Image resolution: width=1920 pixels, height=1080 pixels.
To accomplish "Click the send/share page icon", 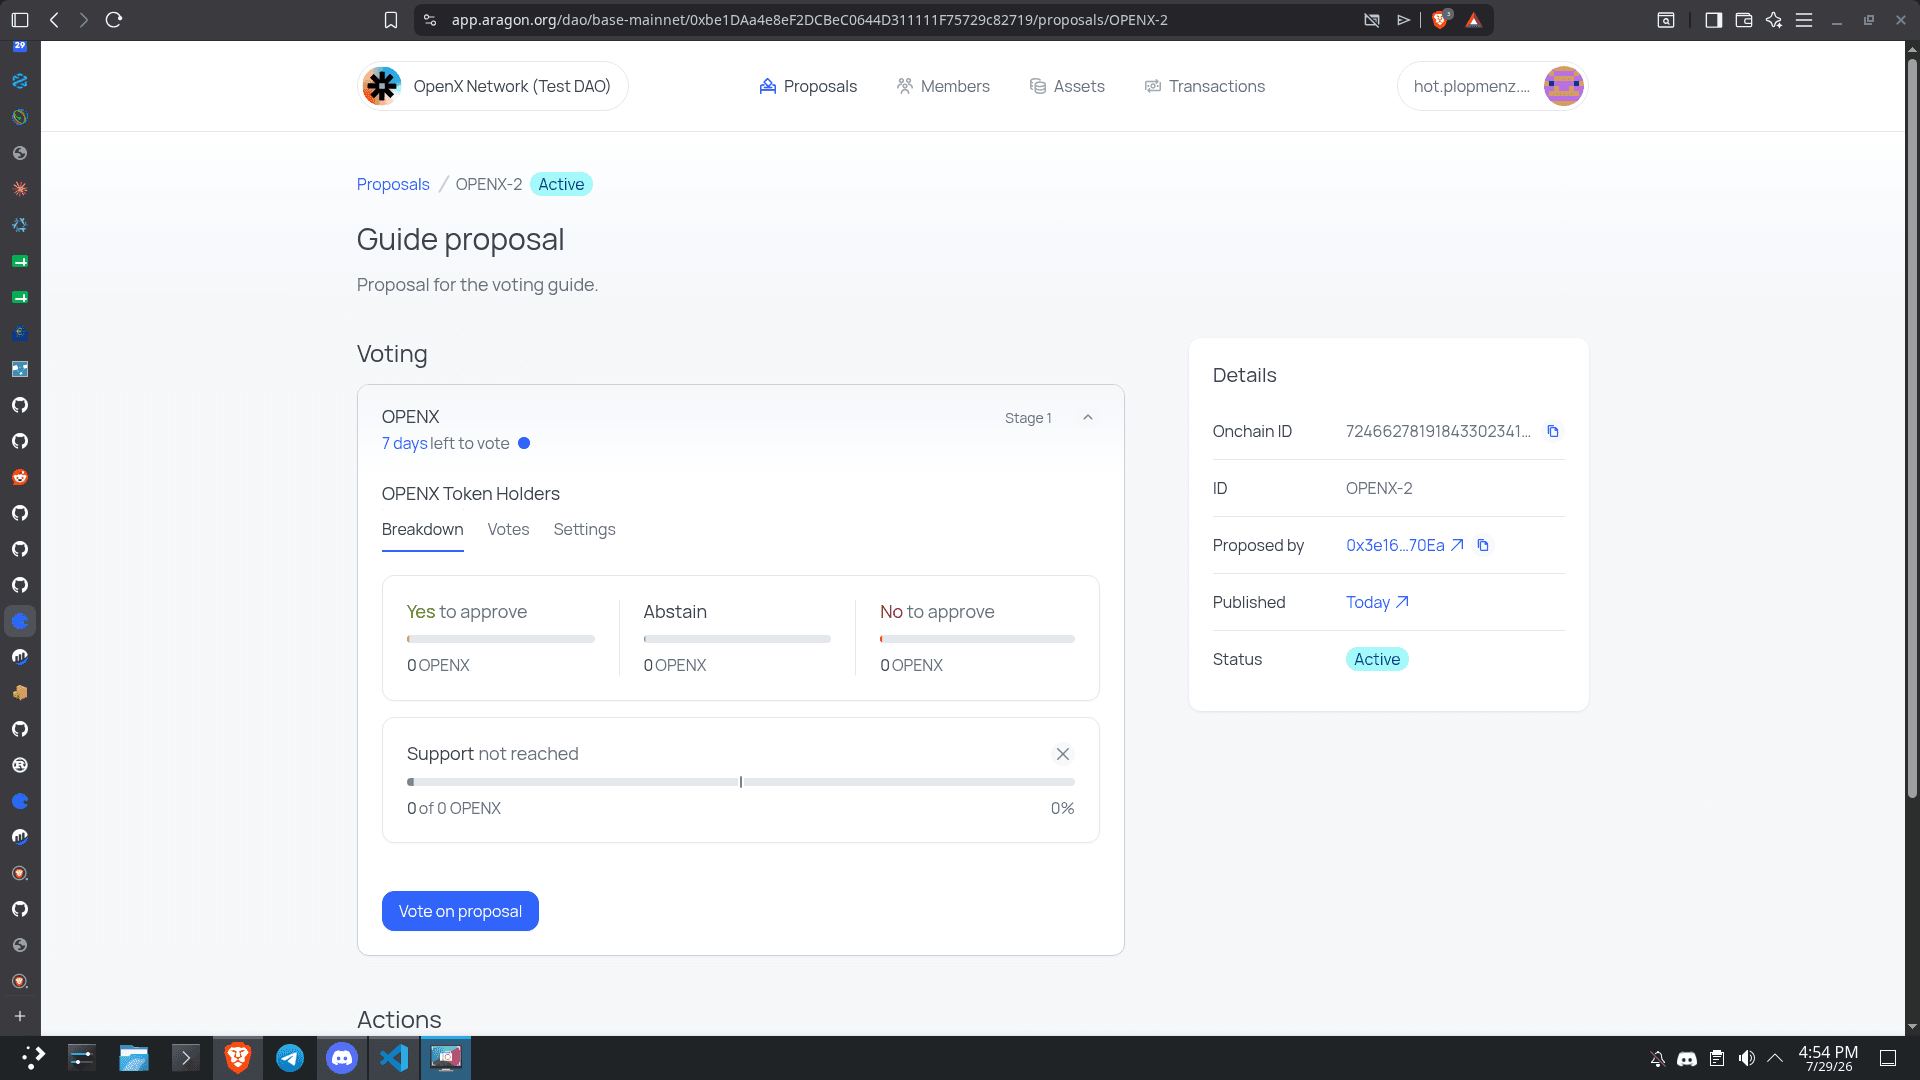I will 1404,20.
